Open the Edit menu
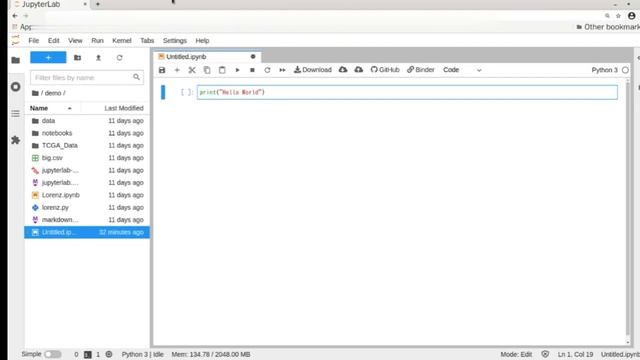The image size is (640, 360). (53, 41)
